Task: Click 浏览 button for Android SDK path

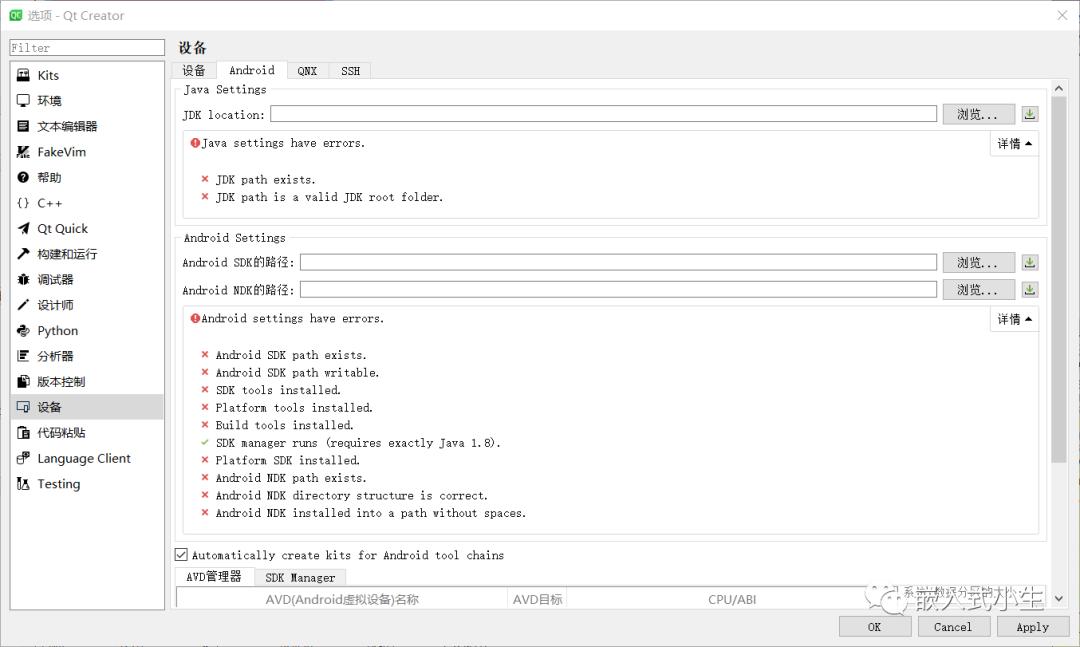Action: (x=978, y=262)
